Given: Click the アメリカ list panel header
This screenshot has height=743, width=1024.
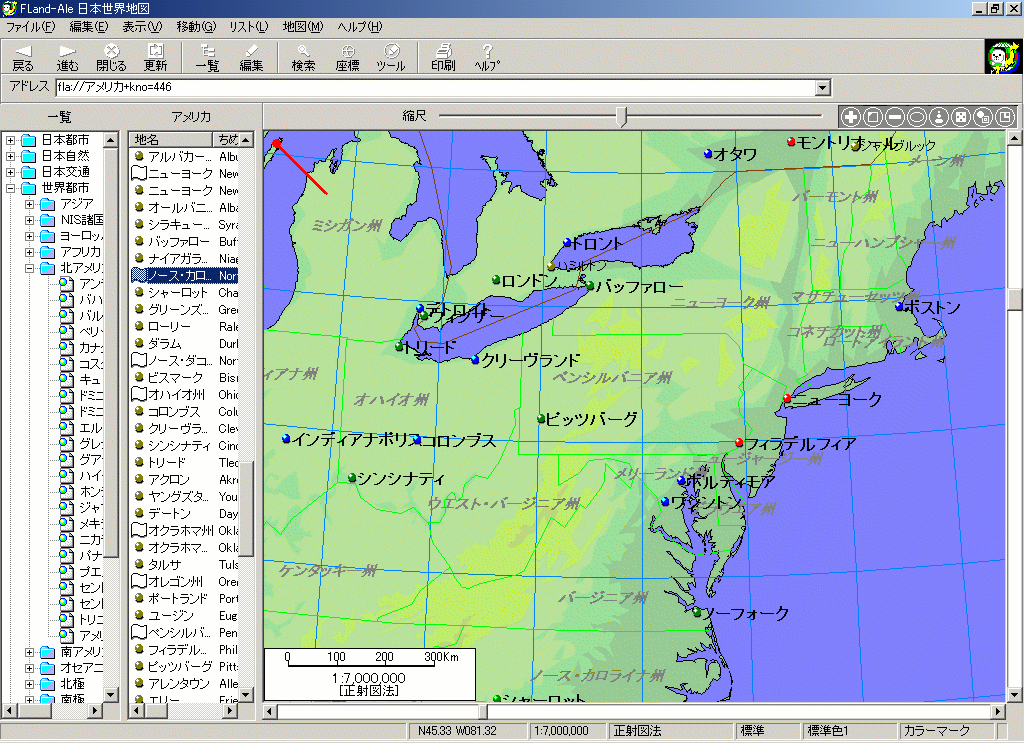Looking at the screenshot, I should (191, 116).
